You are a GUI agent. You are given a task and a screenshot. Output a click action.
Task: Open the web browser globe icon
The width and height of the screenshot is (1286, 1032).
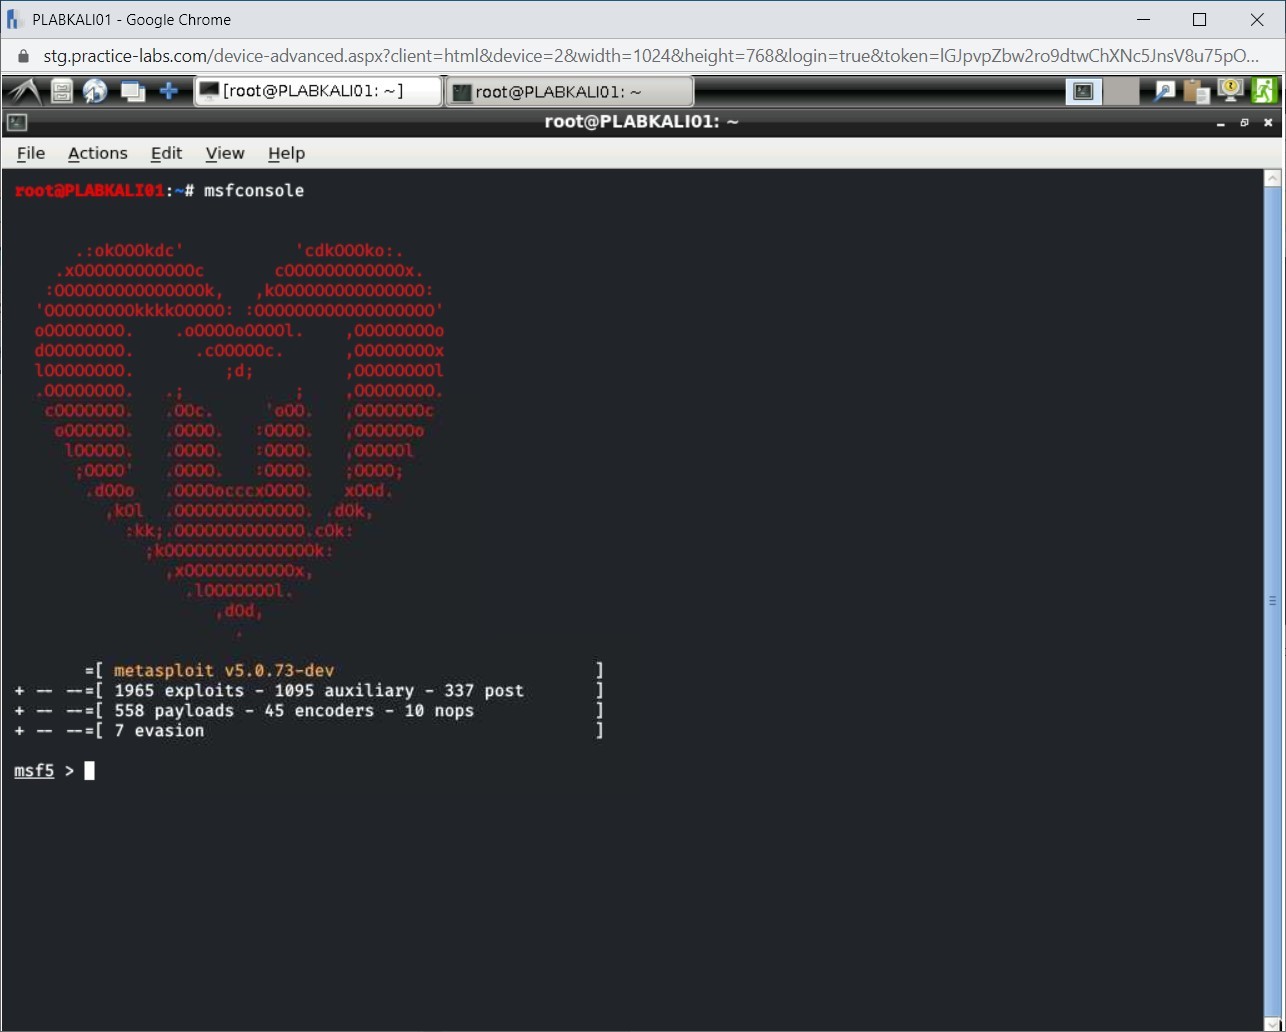[x=95, y=92]
